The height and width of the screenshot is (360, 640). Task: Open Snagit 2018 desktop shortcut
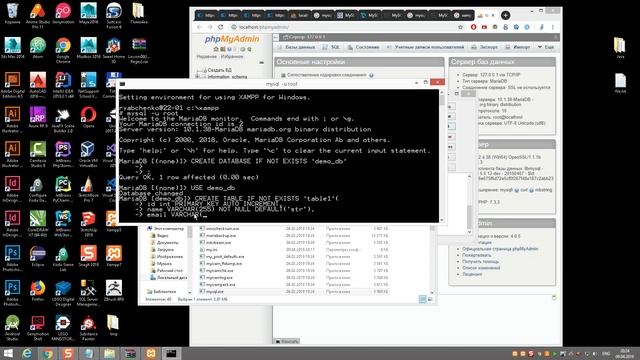(x=88, y=256)
